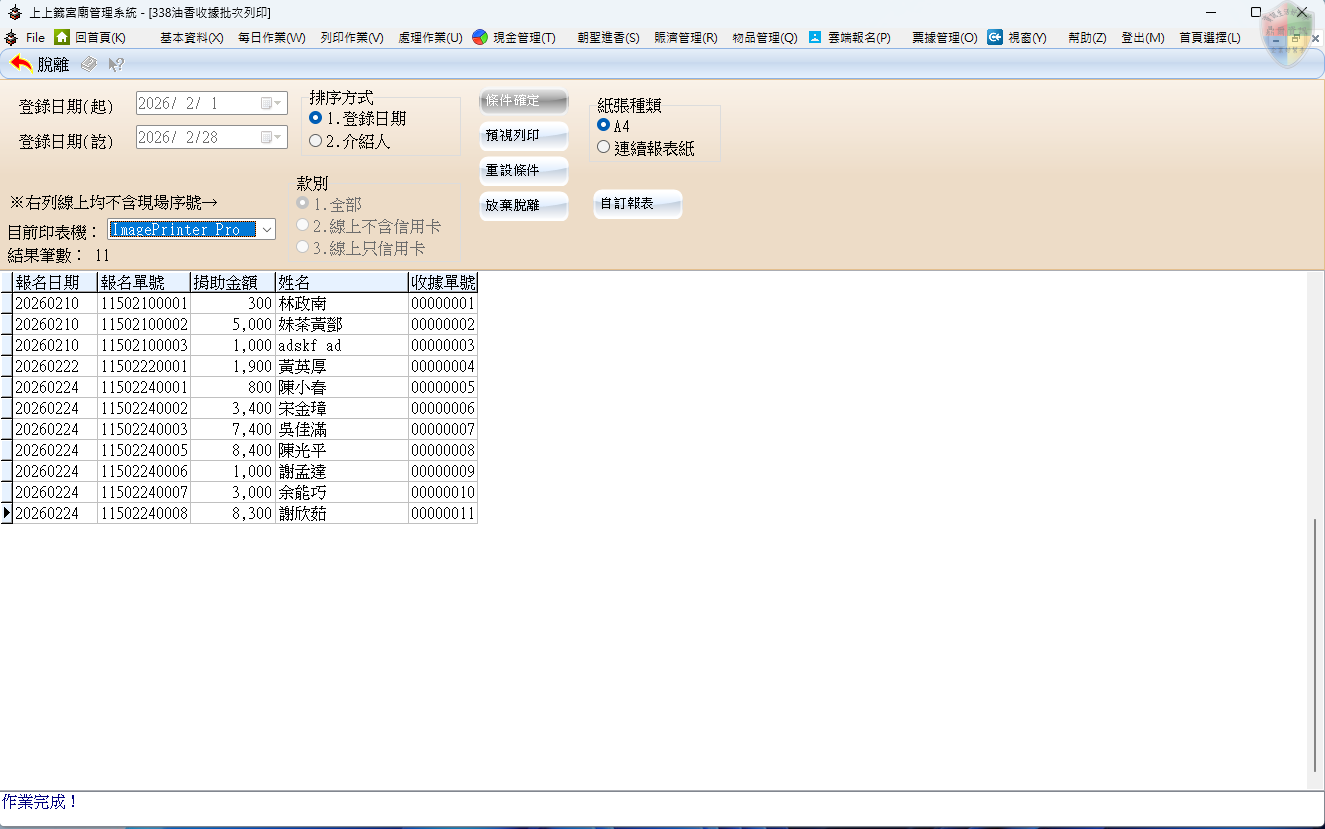The image size is (1325, 829).
Task: Select the 1.登錄日期 sort option
Action: (x=316, y=119)
